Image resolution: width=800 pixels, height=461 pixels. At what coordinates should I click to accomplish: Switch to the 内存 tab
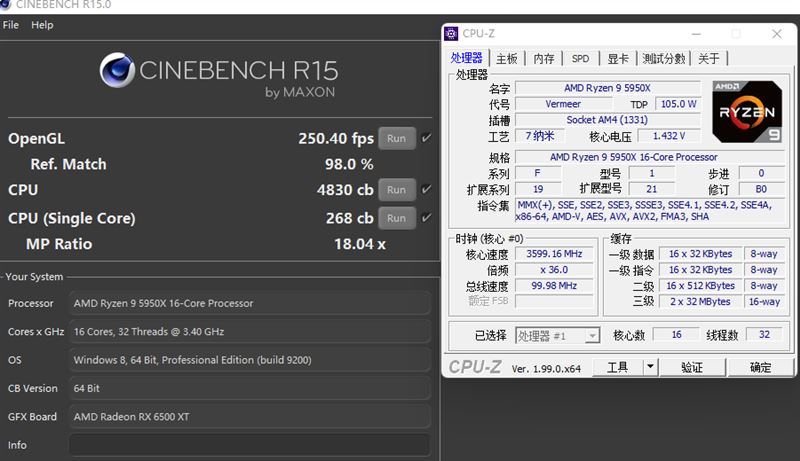click(544, 59)
